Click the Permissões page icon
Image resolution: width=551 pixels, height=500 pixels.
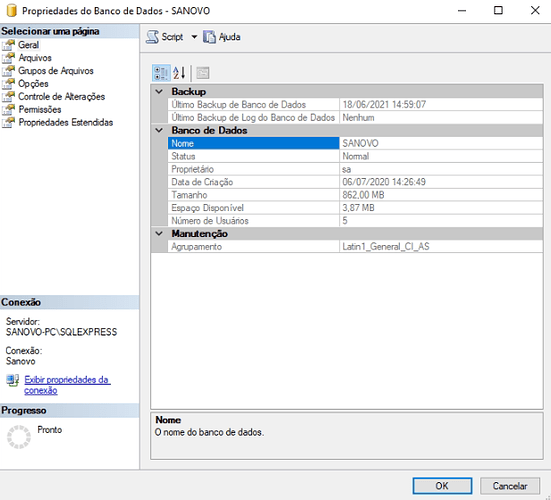tap(8, 110)
